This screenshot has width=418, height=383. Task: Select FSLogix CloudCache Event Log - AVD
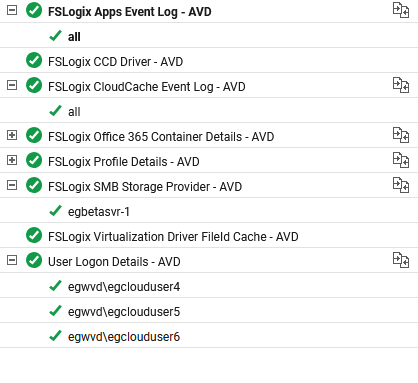[147, 87]
